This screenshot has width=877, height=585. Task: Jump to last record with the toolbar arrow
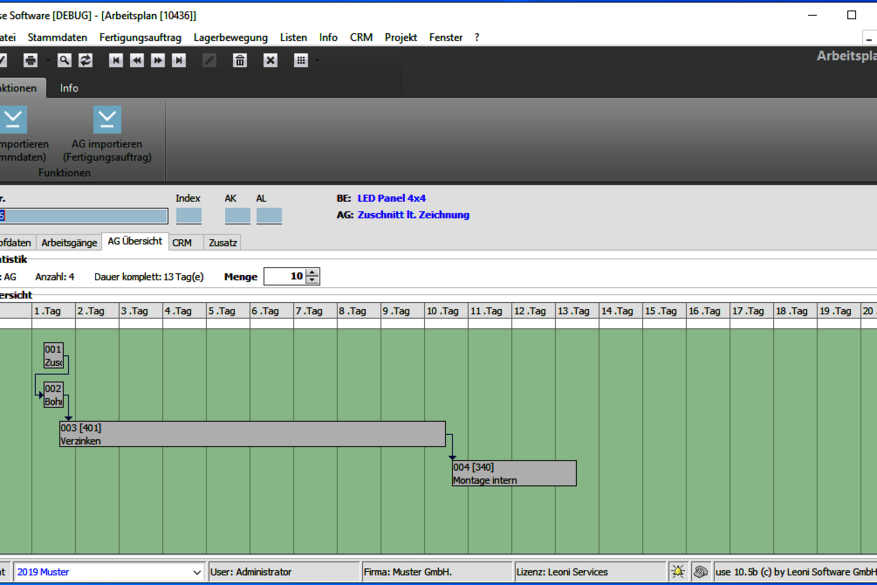179,61
